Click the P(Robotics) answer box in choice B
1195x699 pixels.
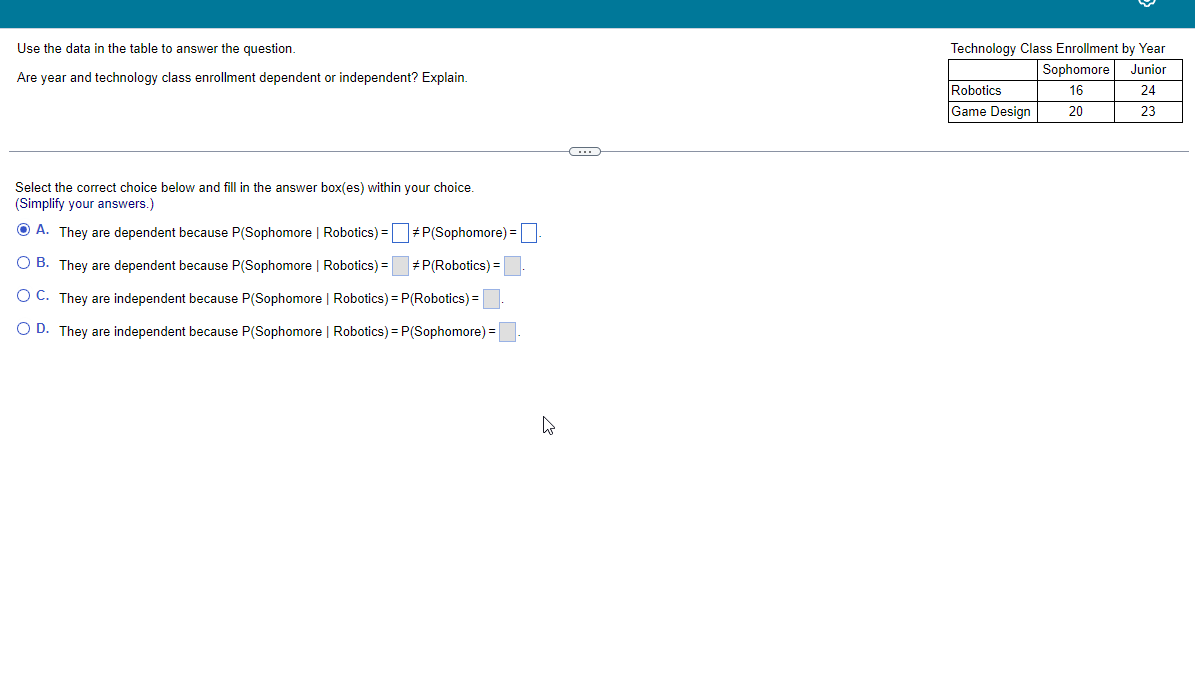[511, 265]
